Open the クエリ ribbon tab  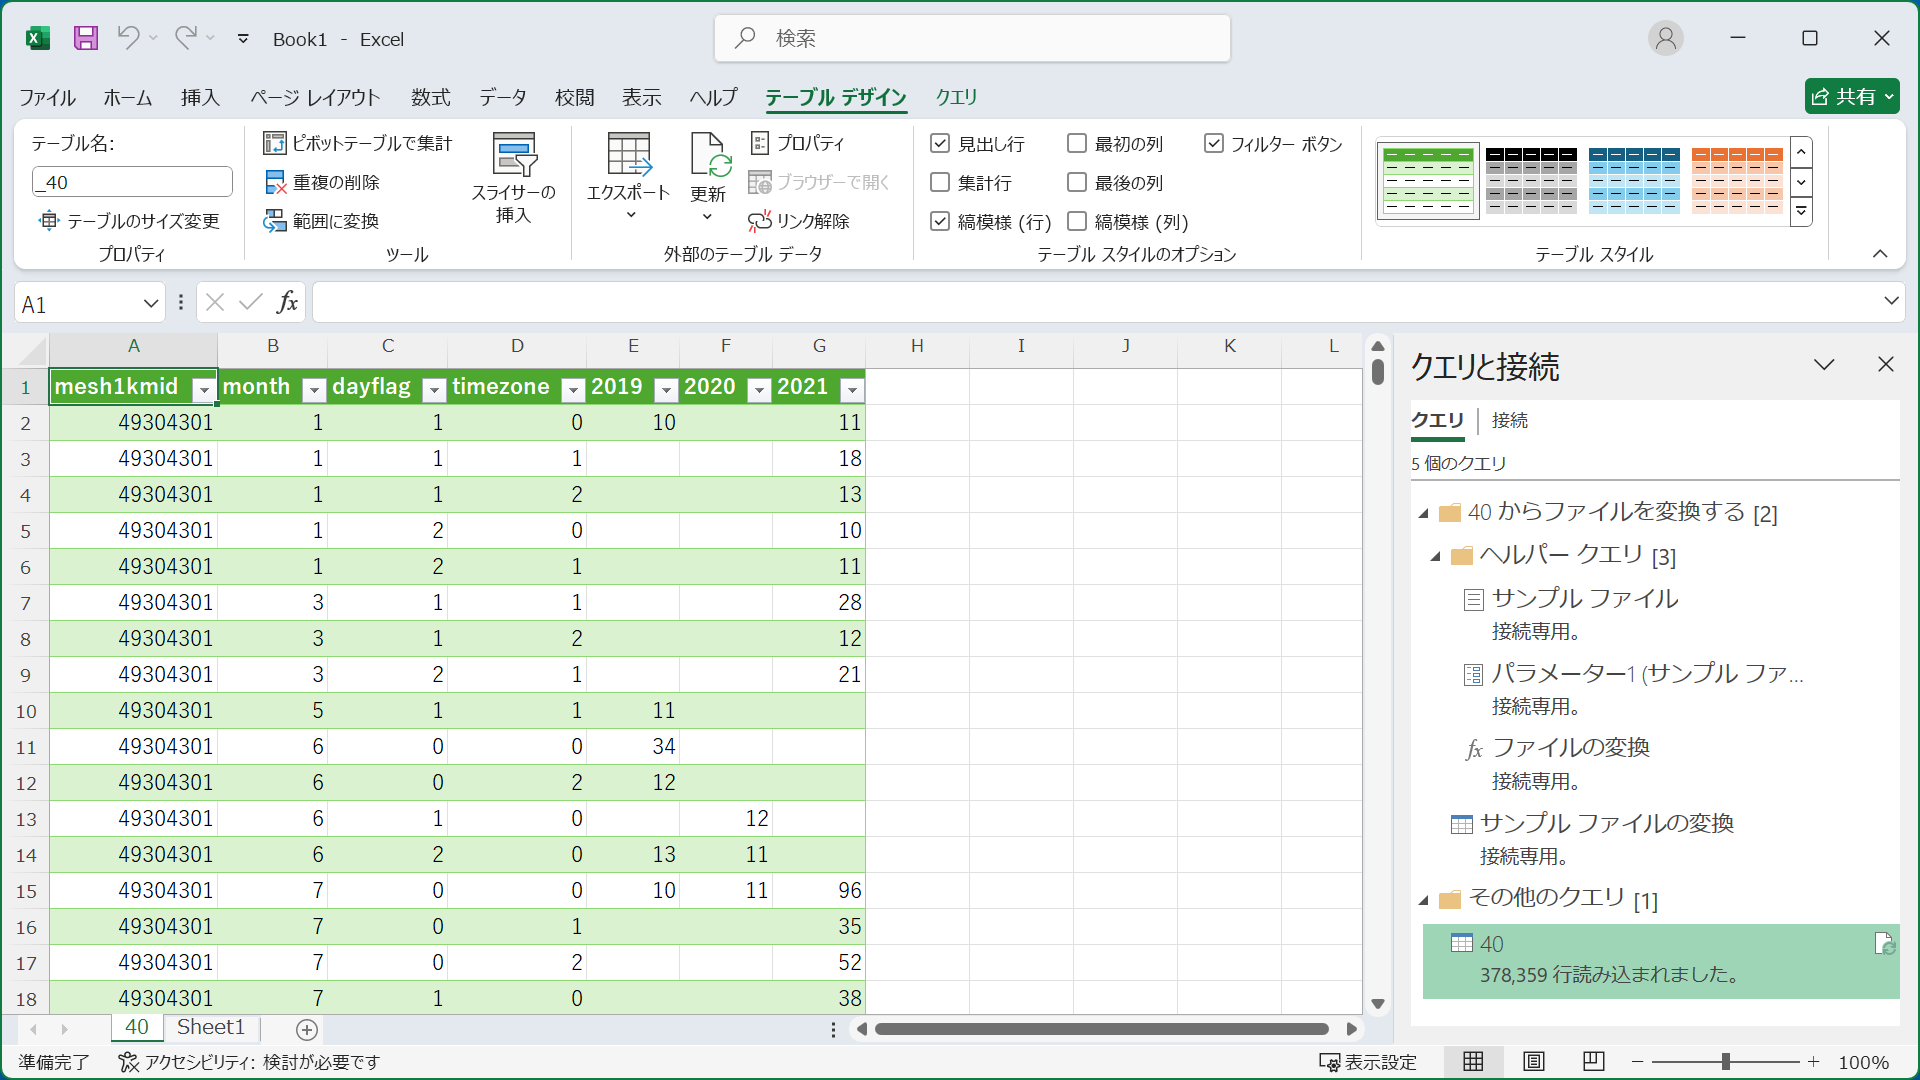(x=956, y=97)
